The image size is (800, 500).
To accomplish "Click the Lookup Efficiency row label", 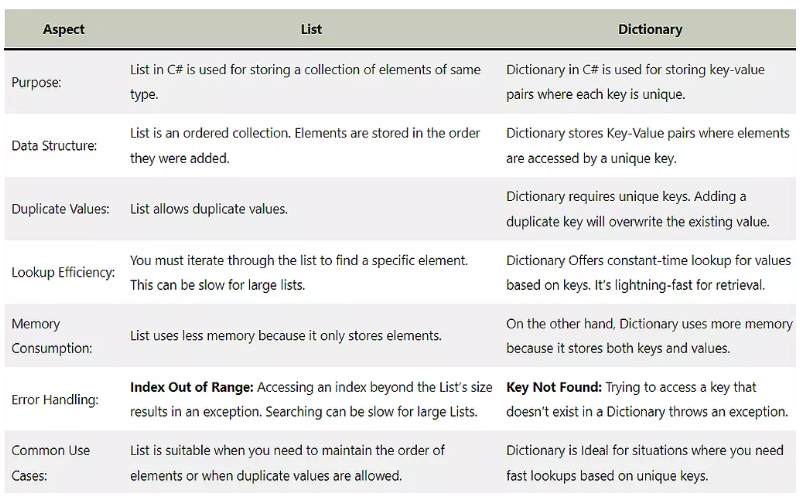I will (63, 272).
